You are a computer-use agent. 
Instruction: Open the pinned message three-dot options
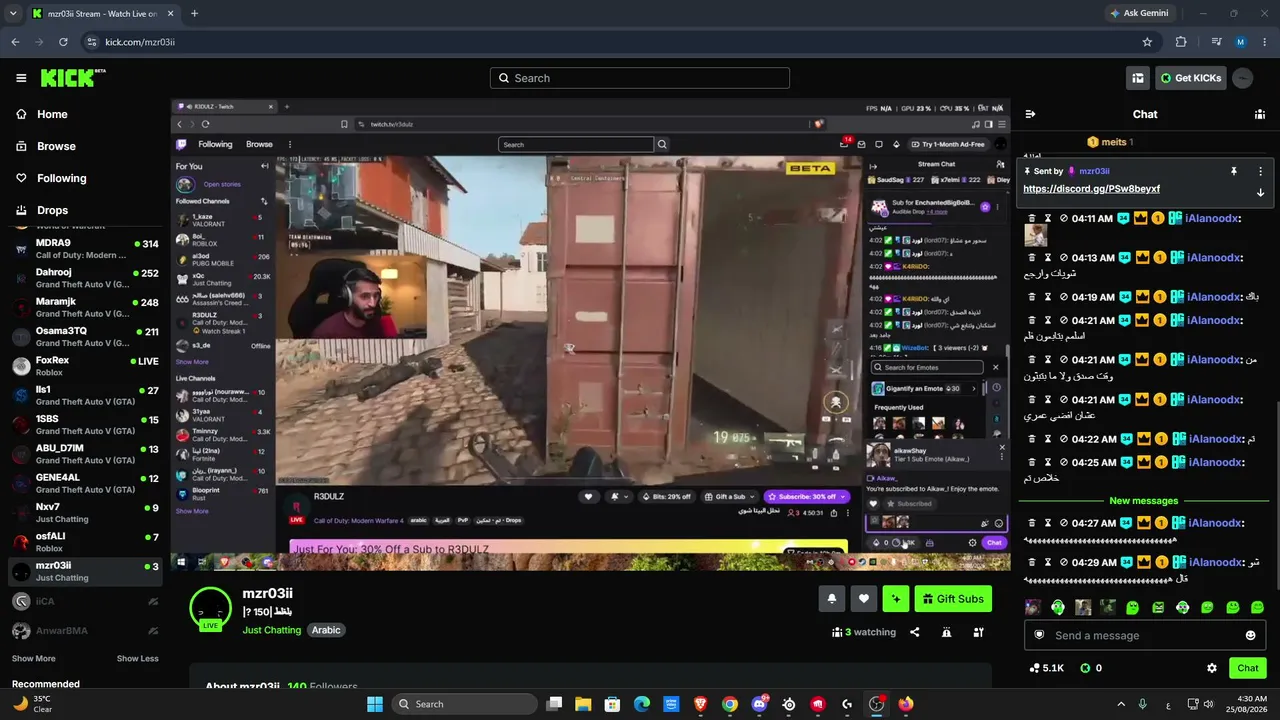(x=1260, y=171)
